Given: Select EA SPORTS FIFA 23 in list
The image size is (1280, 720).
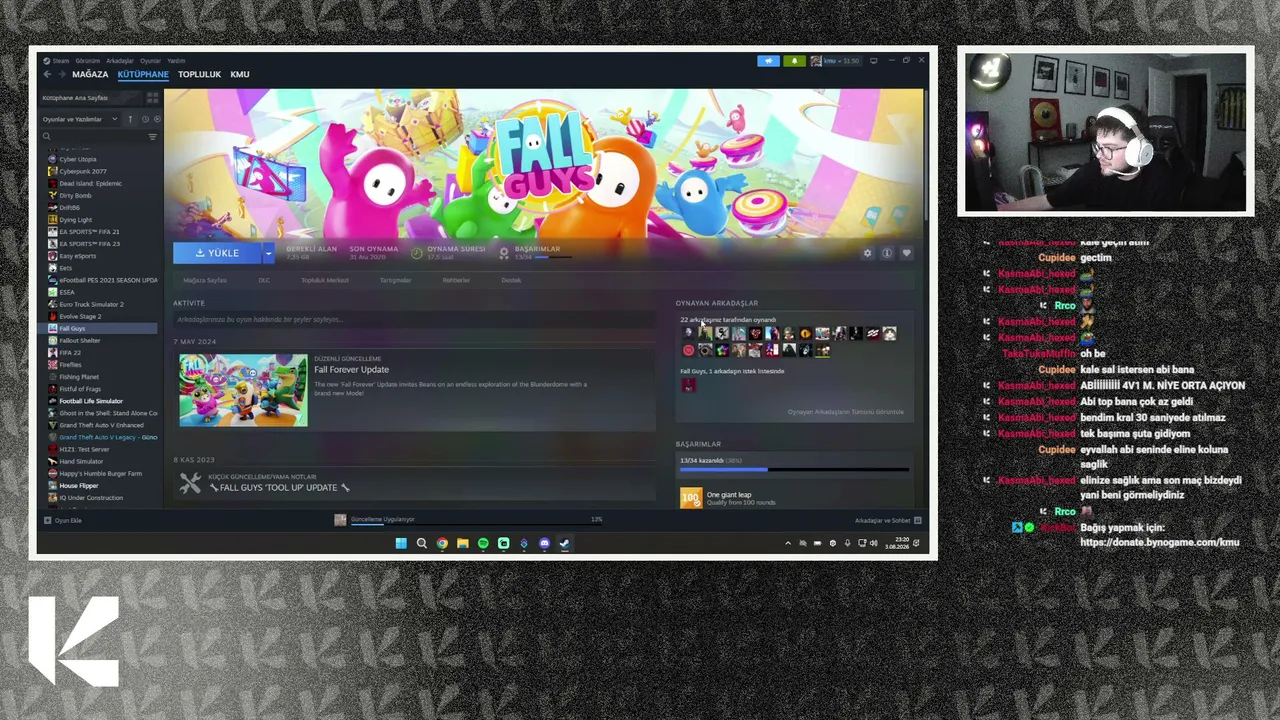Looking at the screenshot, I should (x=89, y=243).
